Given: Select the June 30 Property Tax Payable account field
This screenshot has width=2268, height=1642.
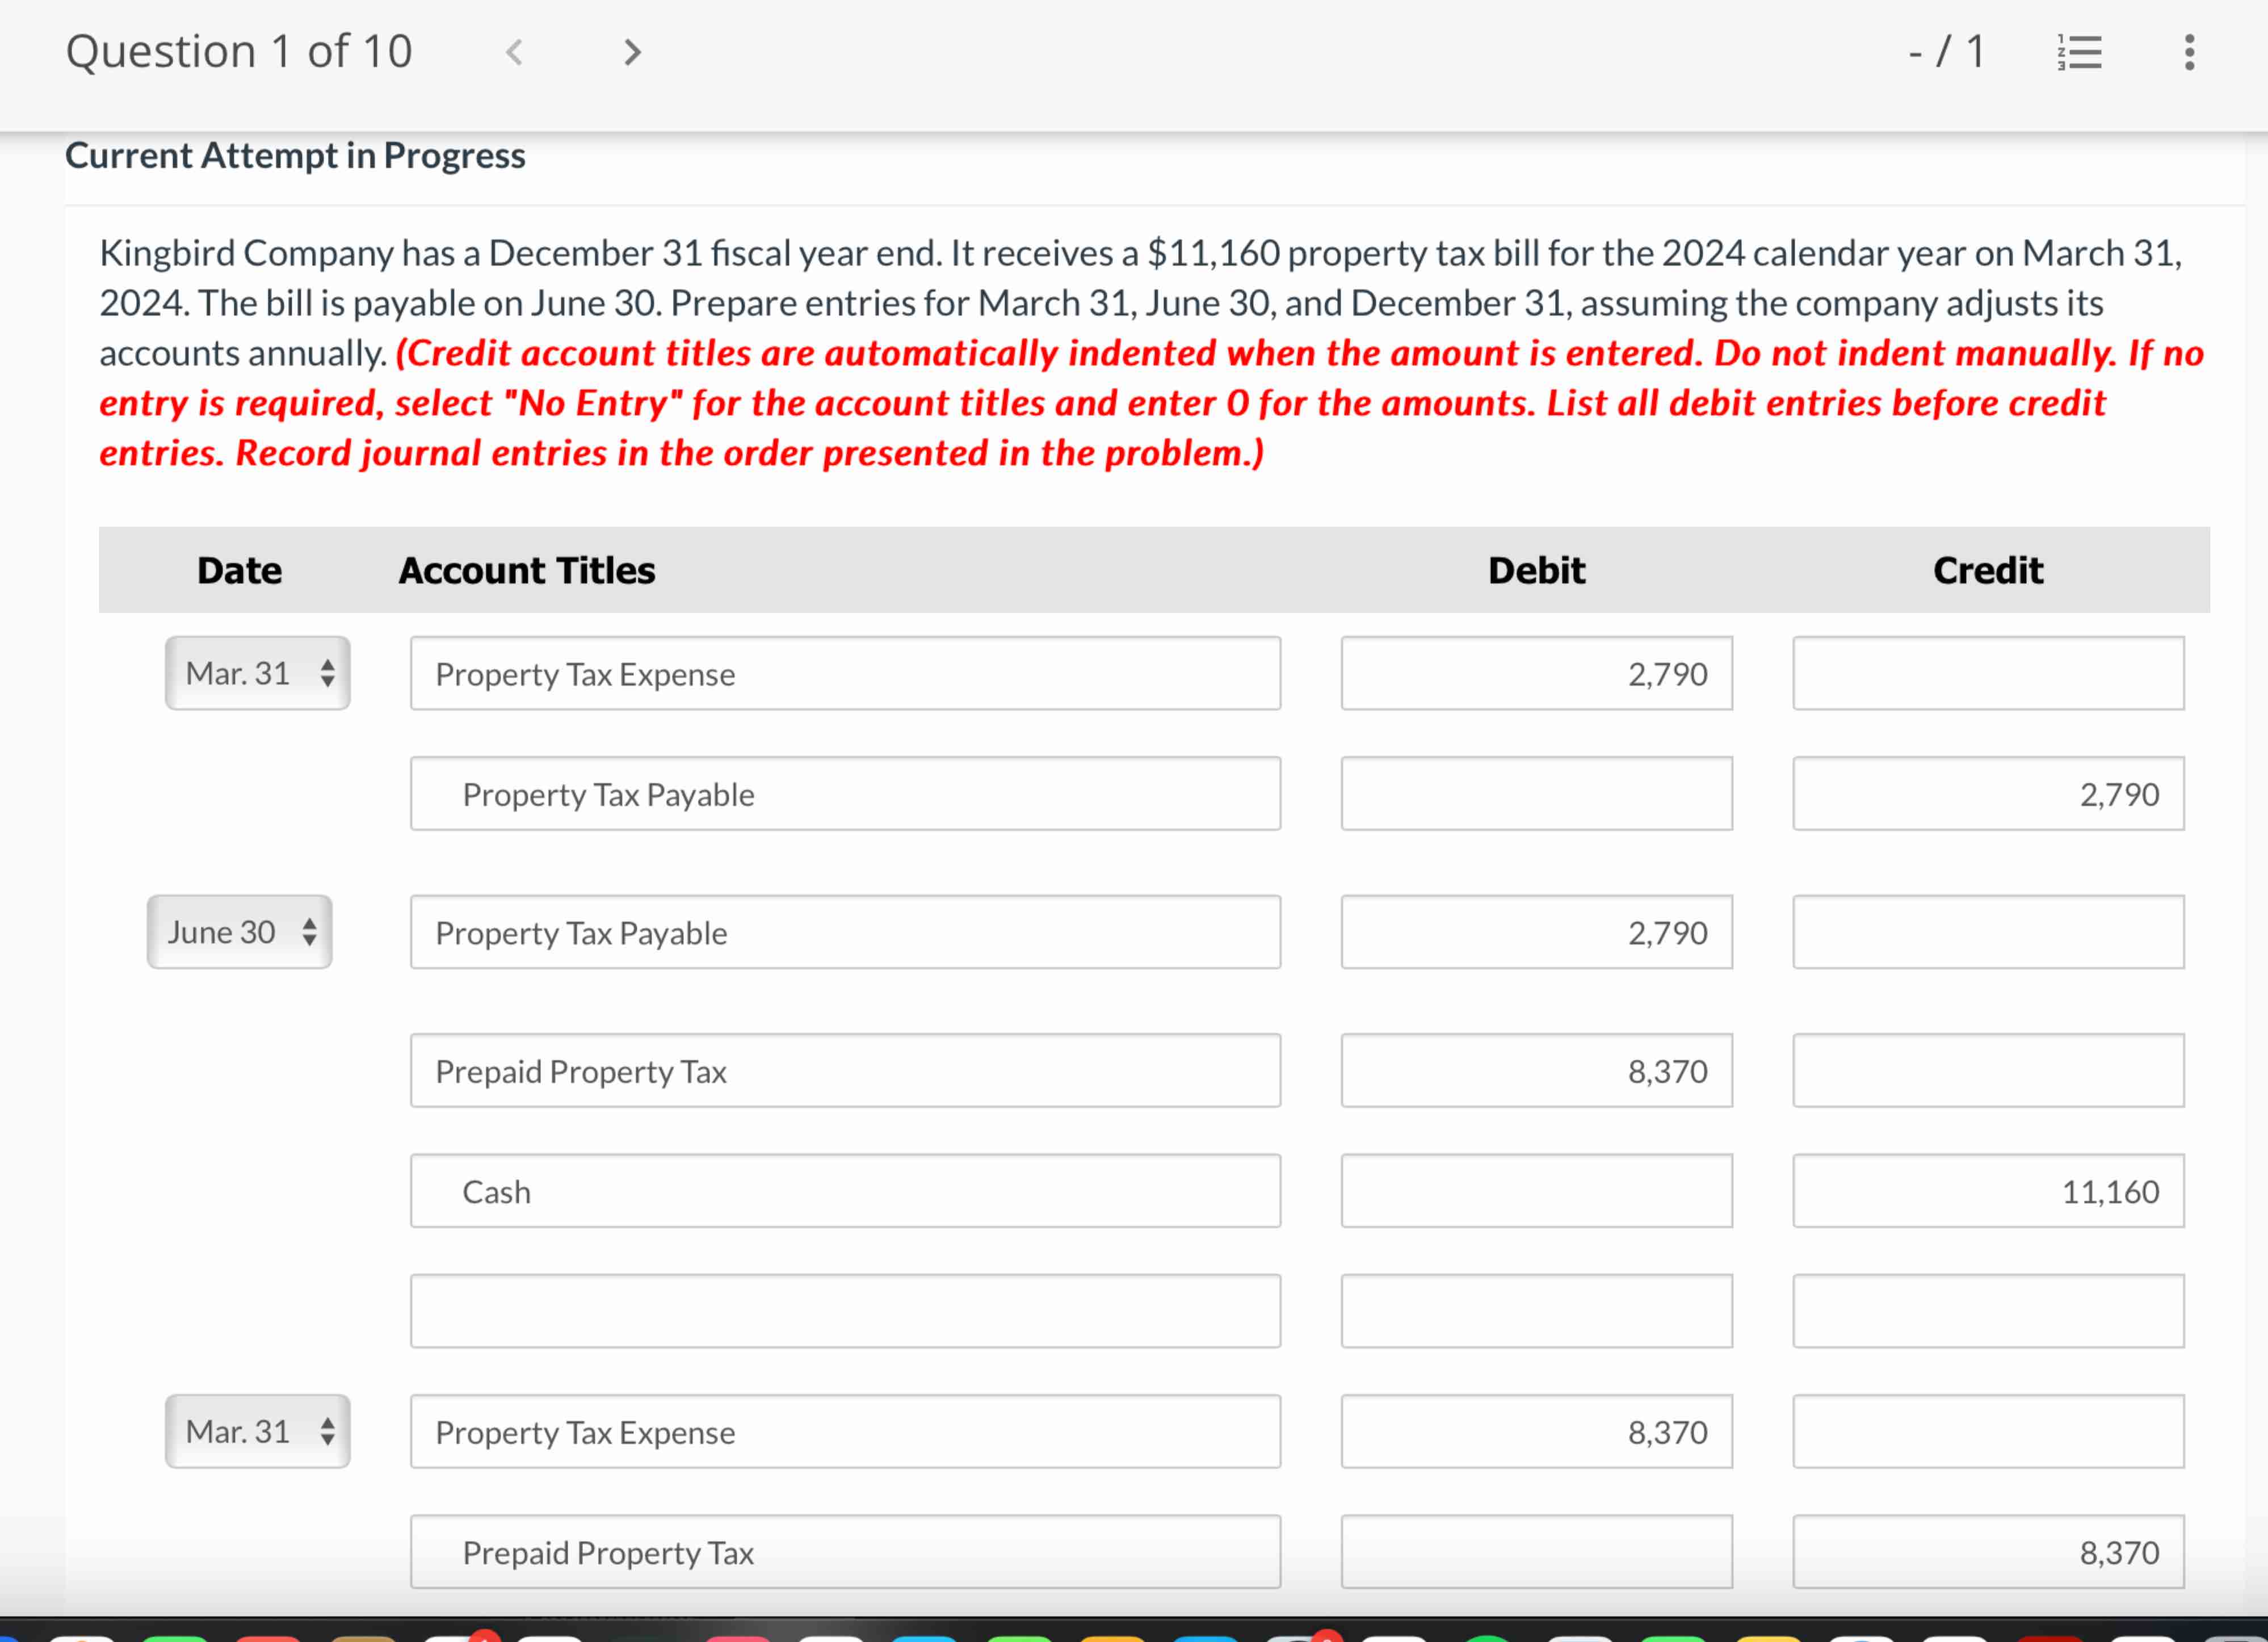Looking at the screenshot, I should click(x=845, y=932).
